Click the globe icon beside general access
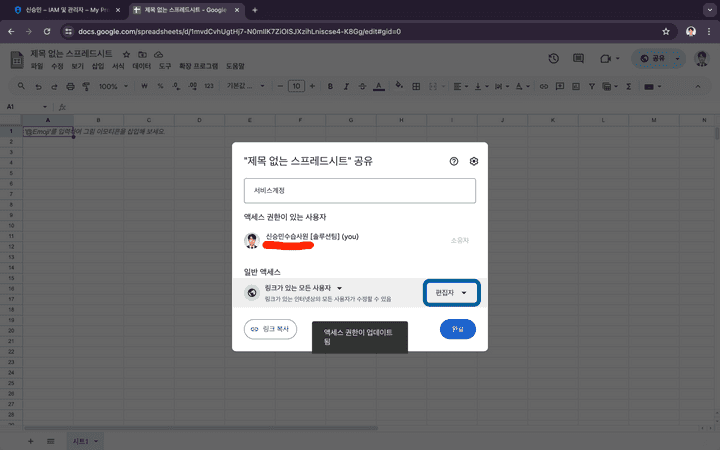Image resolution: width=720 pixels, height=450 pixels. 251,293
